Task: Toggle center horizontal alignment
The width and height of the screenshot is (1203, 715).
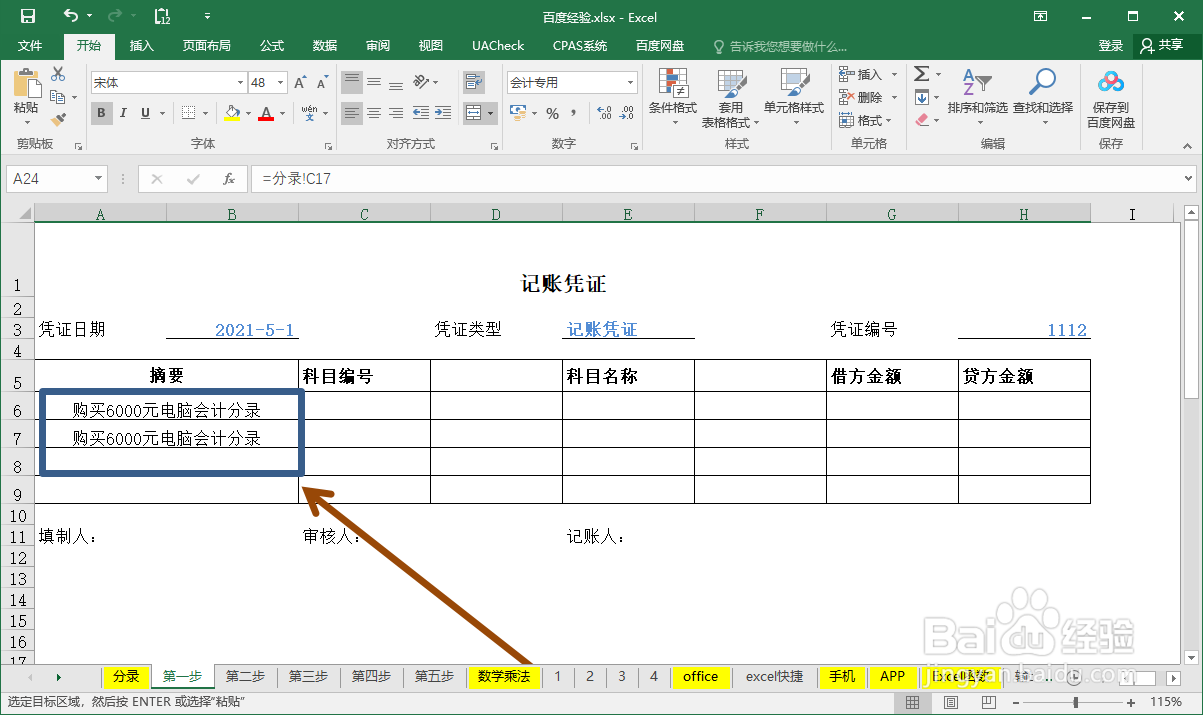Action: pyautogui.click(x=374, y=113)
